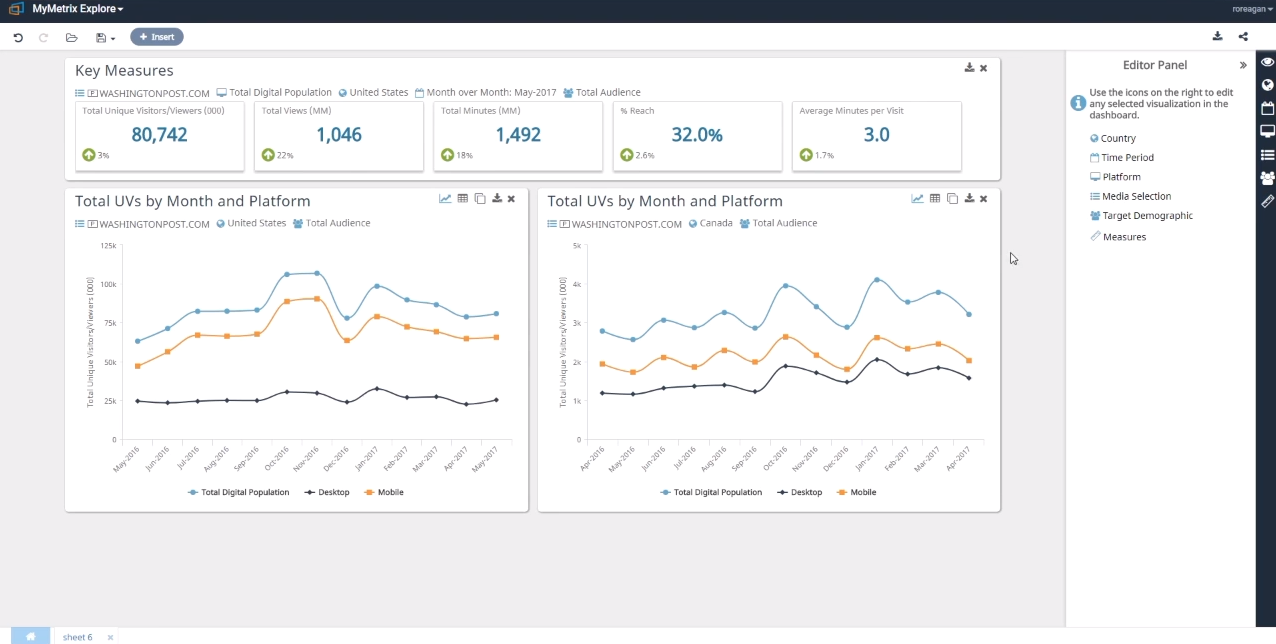Select the Measures pencil icon

pyautogui.click(x=1095, y=236)
